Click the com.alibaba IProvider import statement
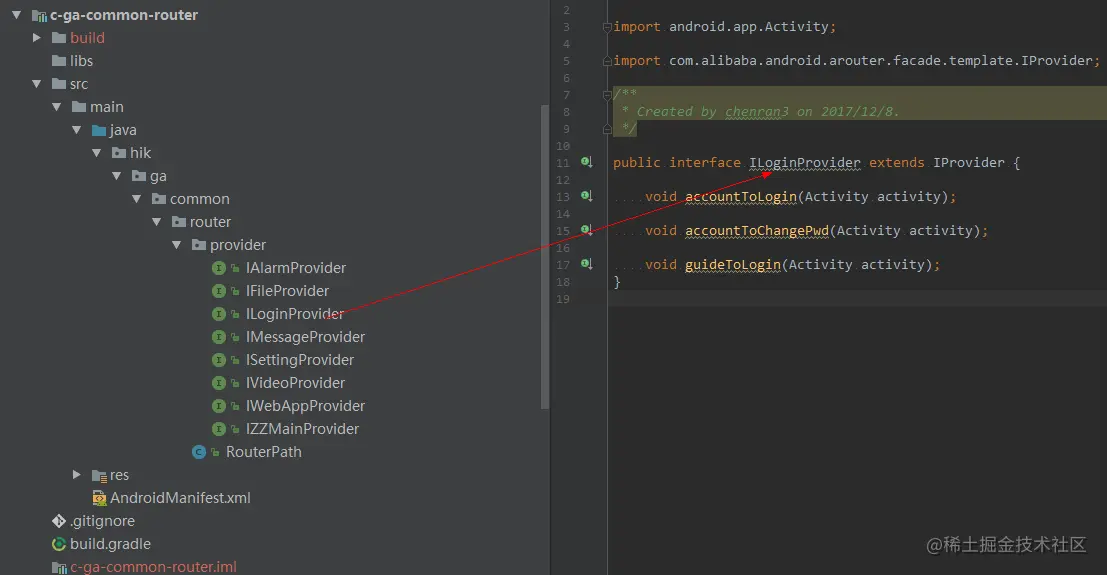Image resolution: width=1107 pixels, height=575 pixels. tap(856, 61)
